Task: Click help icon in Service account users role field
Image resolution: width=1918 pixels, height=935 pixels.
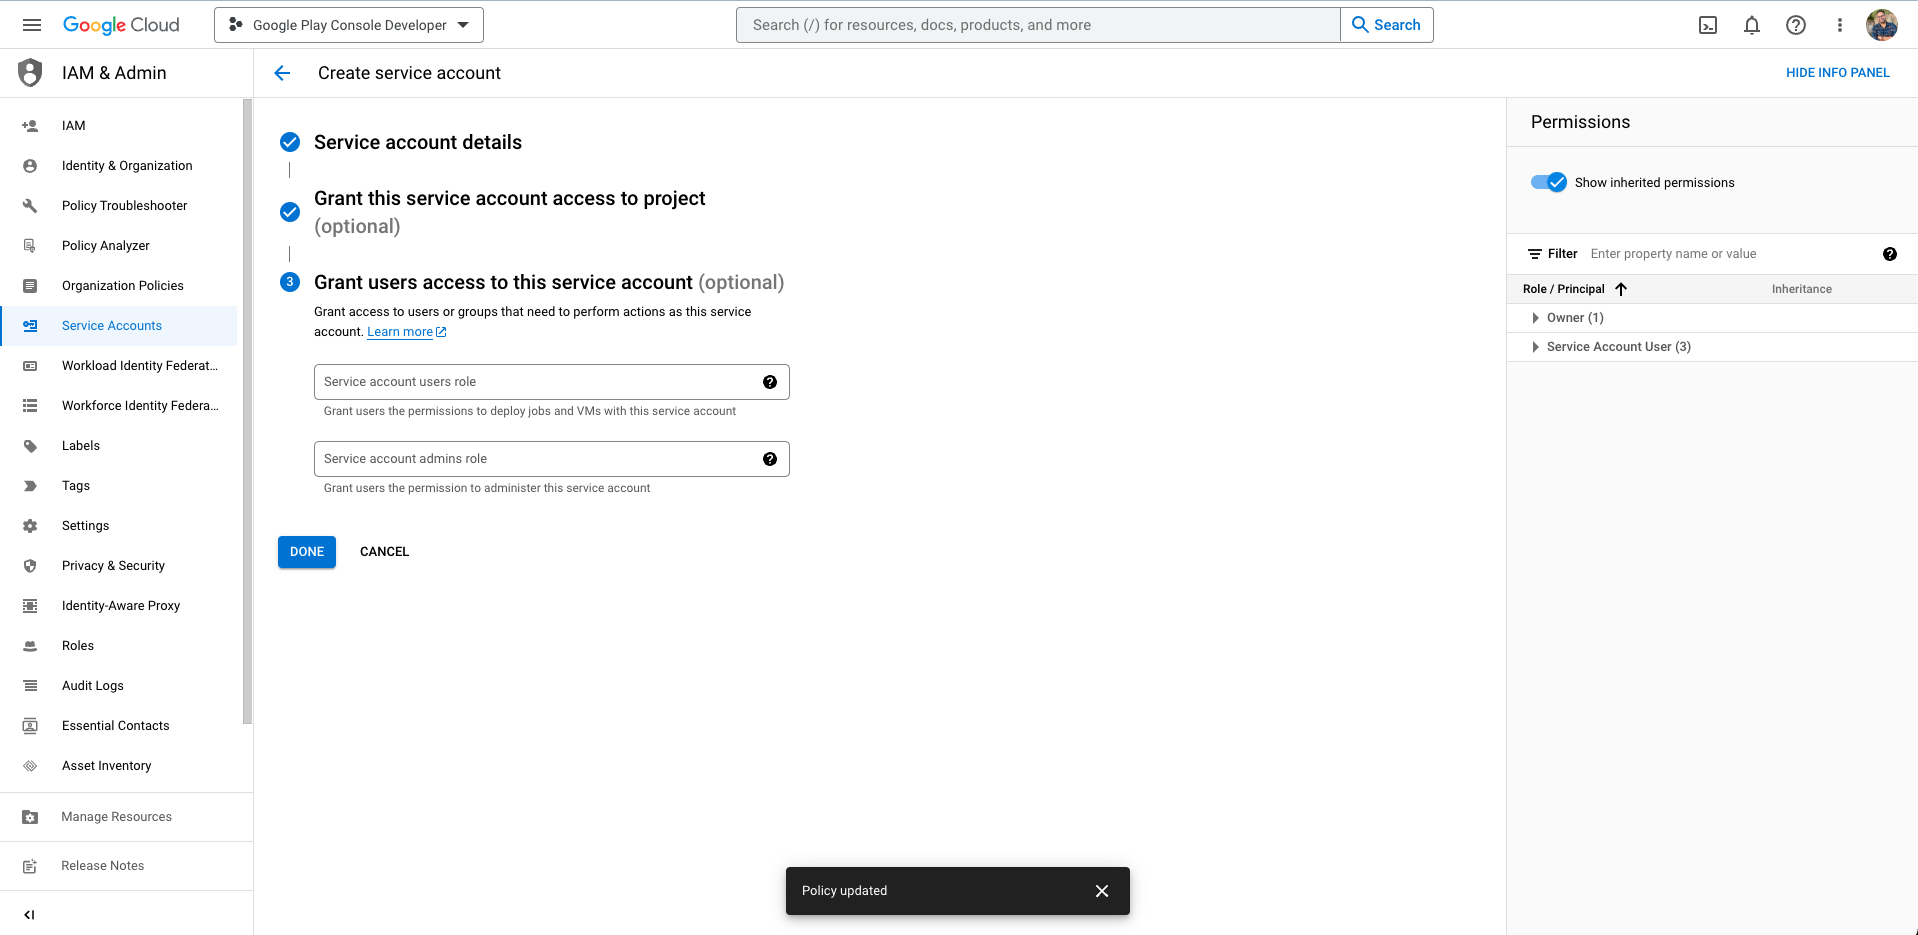Action: (770, 382)
